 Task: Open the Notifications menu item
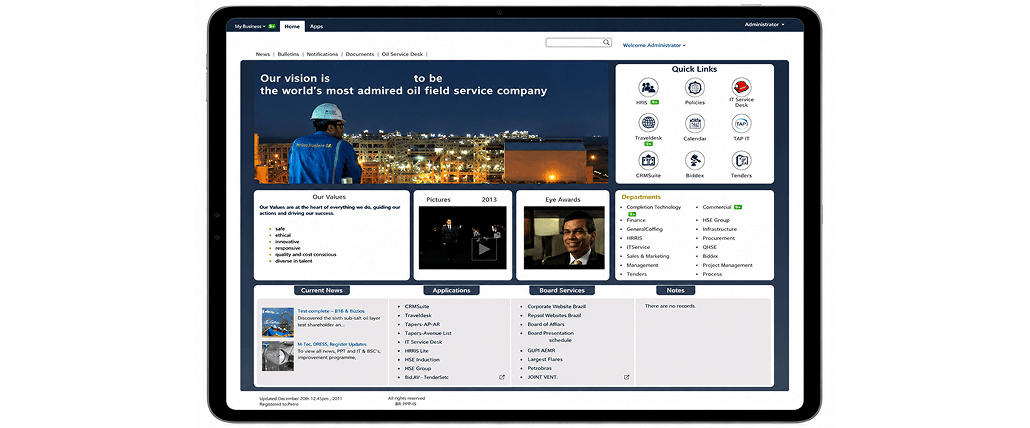coord(323,54)
